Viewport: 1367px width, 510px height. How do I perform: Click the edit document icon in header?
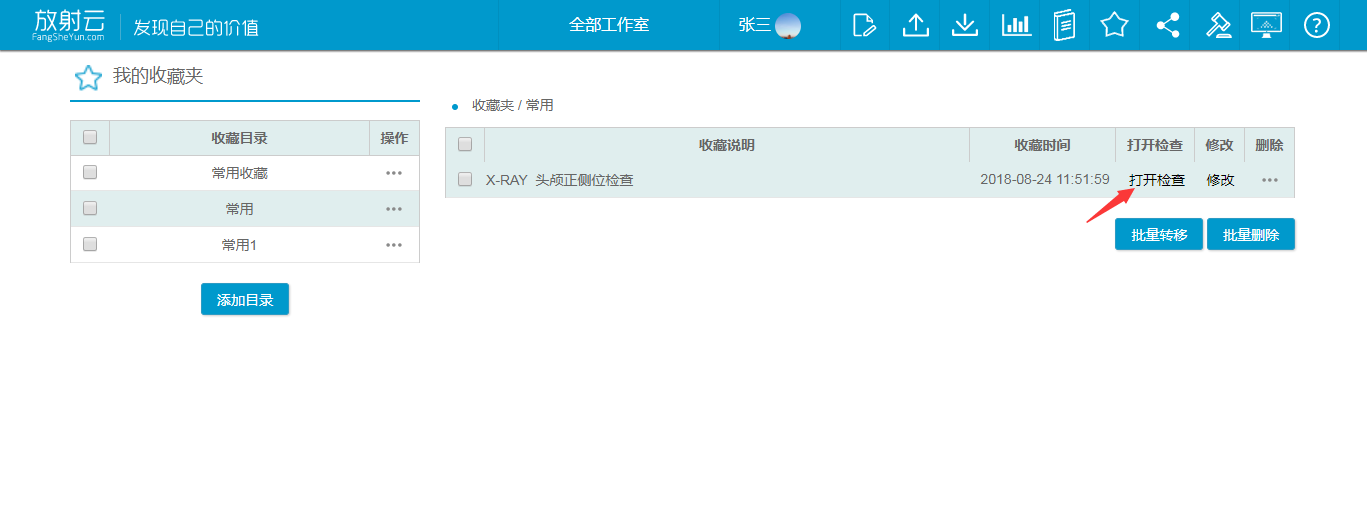tap(865, 25)
